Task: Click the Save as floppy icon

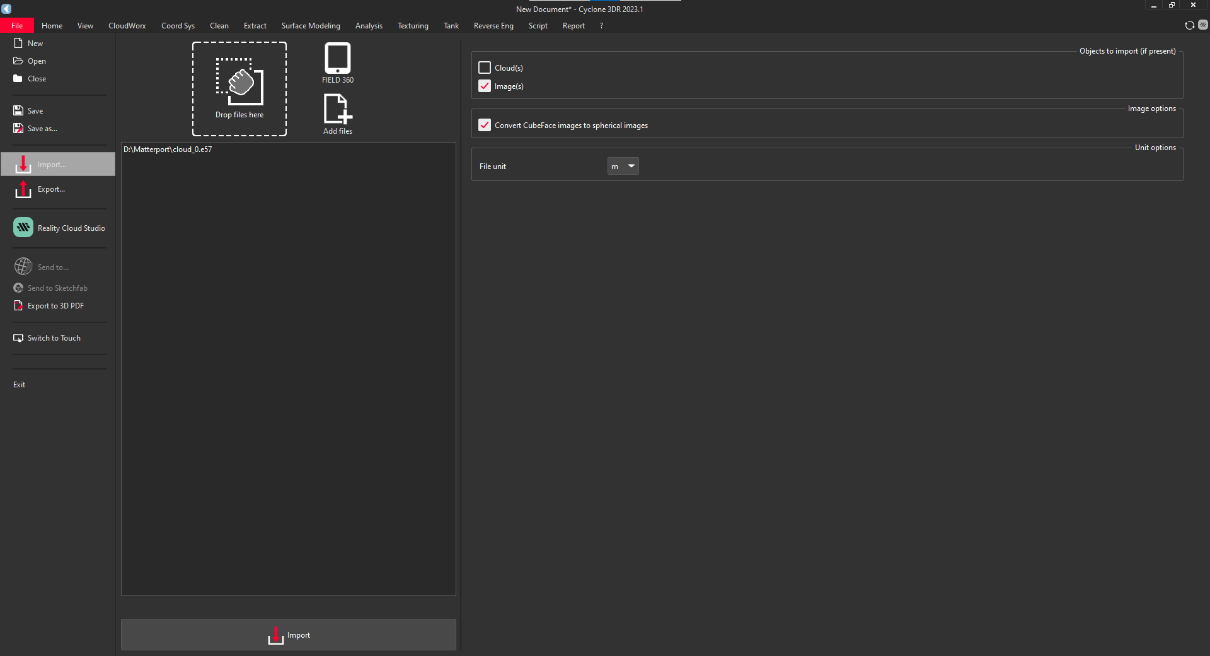Action: click(18, 128)
